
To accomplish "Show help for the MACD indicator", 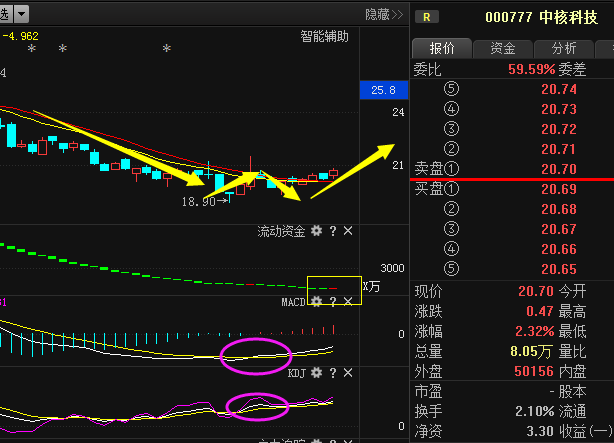I will (x=333, y=301).
